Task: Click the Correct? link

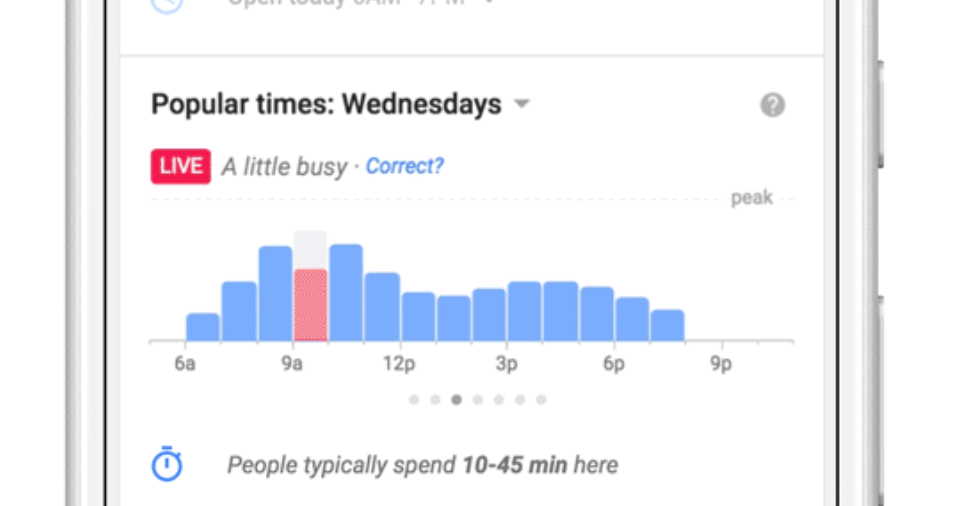Action: [x=404, y=166]
